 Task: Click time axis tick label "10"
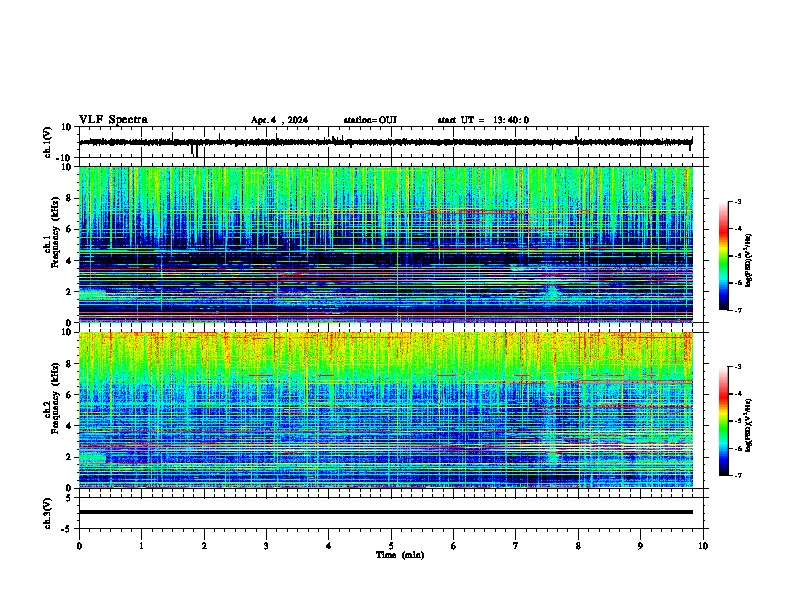click(x=703, y=546)
